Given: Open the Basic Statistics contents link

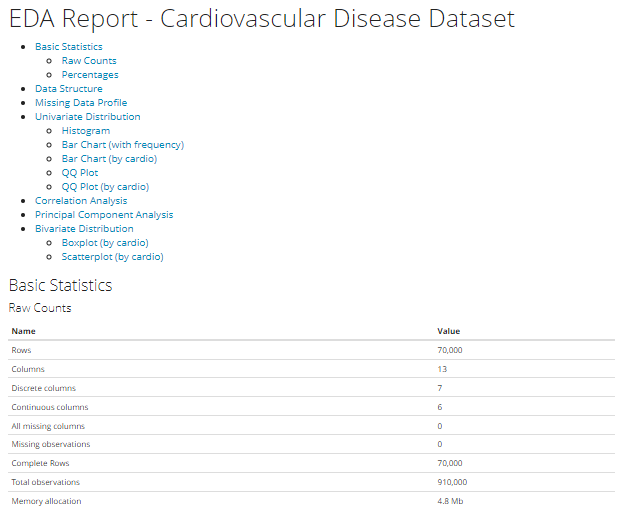Looking at the screenshot, I should tap(68, 47).
